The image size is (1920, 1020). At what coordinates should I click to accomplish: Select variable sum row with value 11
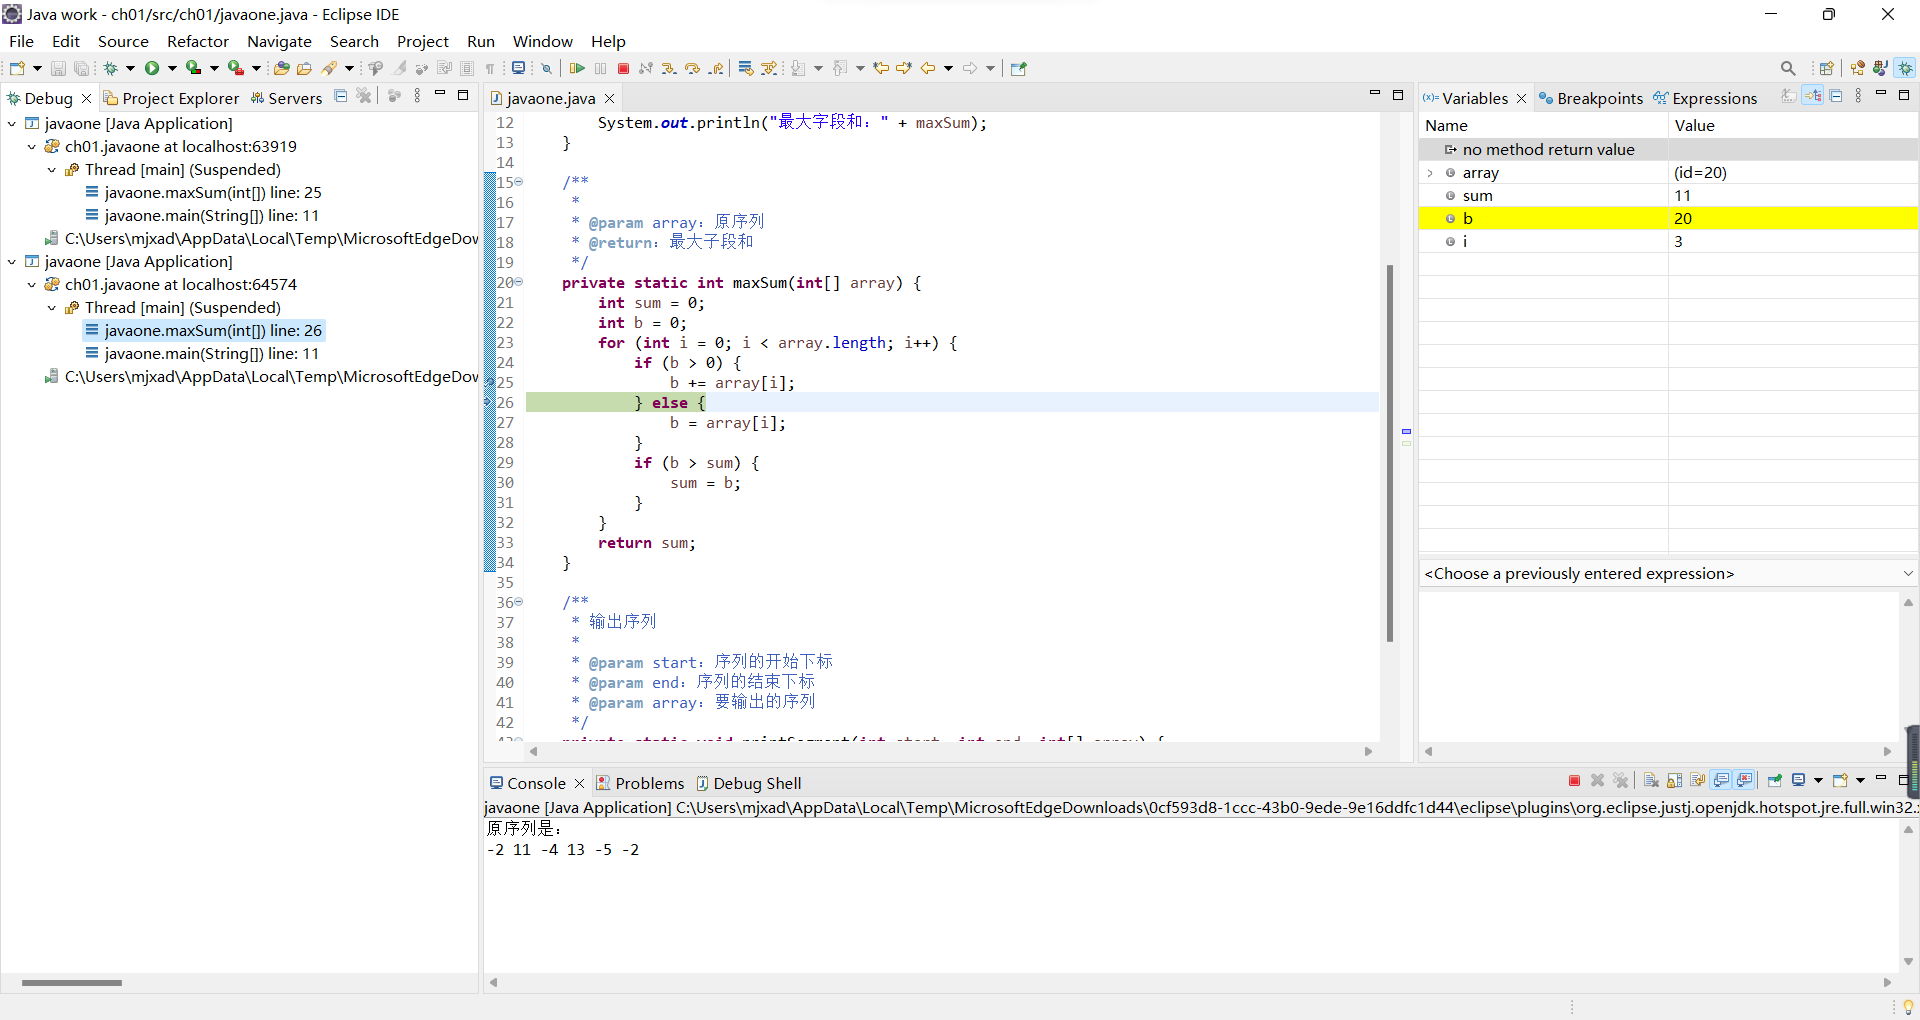(x=1668, y=195)
